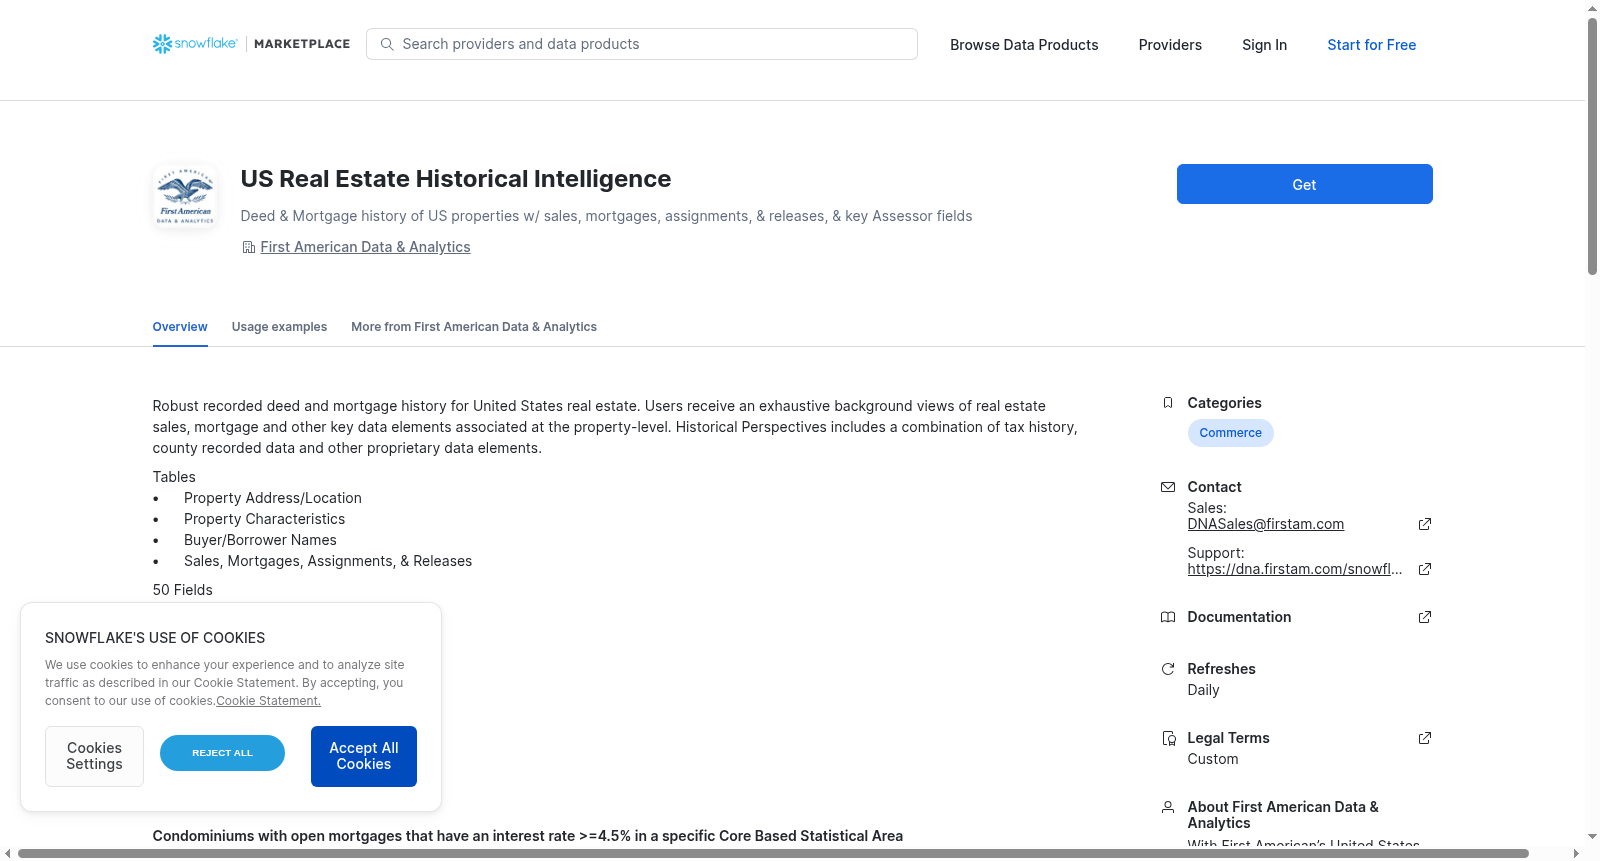This screenshot has width=1600, height=861.
Task: Click Accept All Cookies button
Action: (x=364, y=756)
